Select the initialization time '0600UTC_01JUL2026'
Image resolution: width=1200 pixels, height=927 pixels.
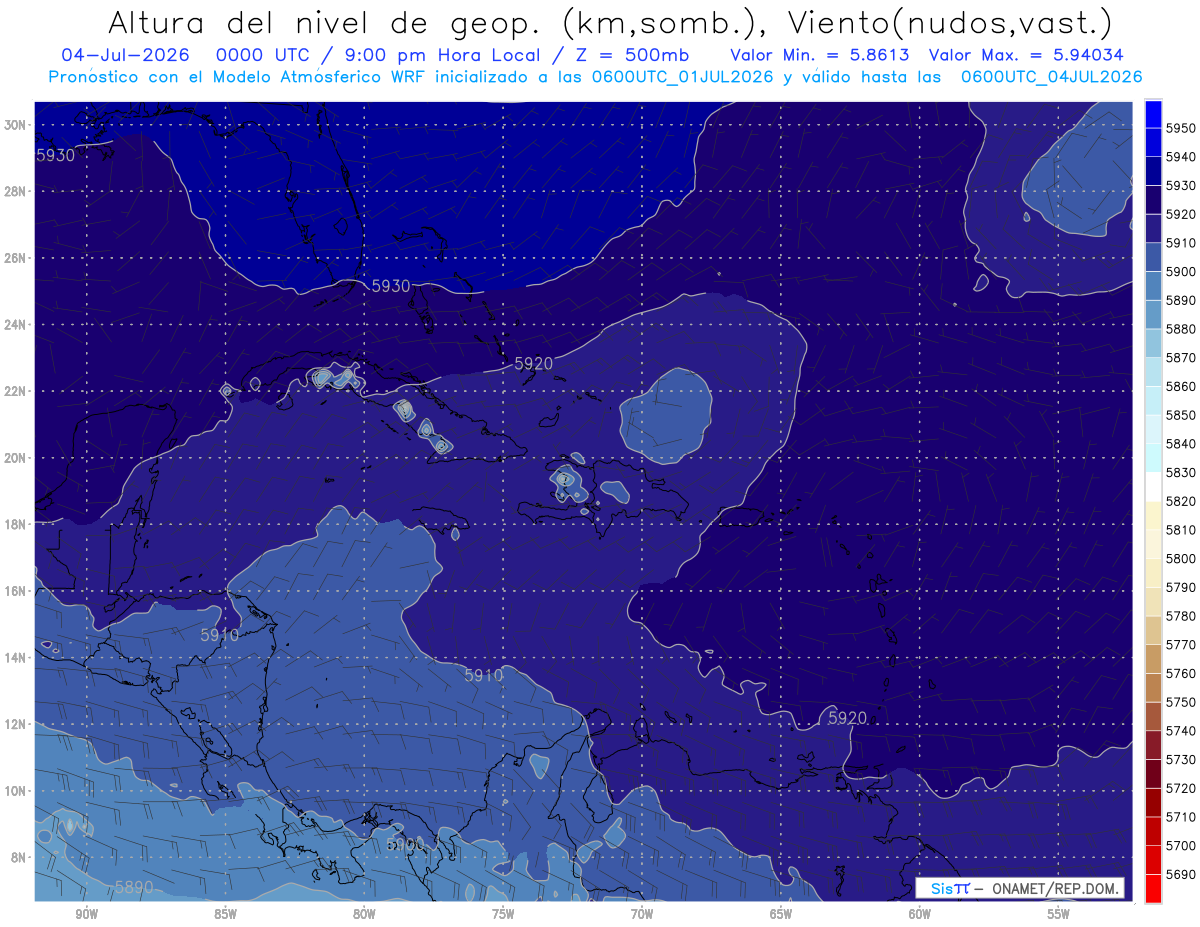tap(685, 76)
